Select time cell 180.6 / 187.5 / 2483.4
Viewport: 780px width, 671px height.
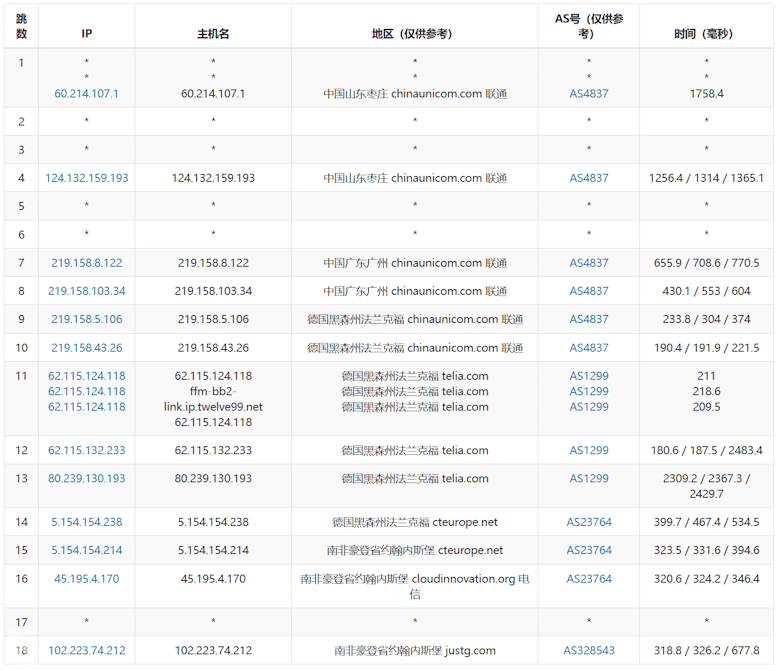pos(706,450)
